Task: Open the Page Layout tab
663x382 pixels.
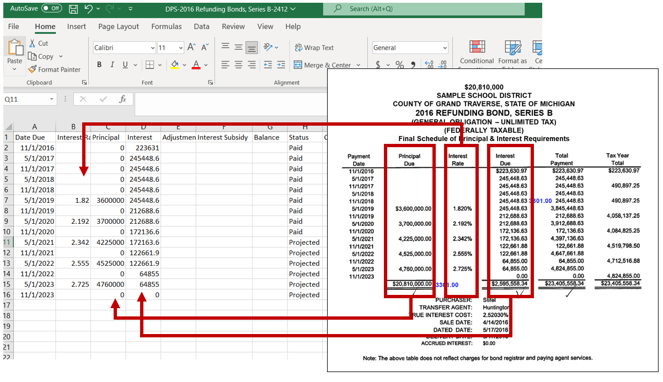Action: 118,26
